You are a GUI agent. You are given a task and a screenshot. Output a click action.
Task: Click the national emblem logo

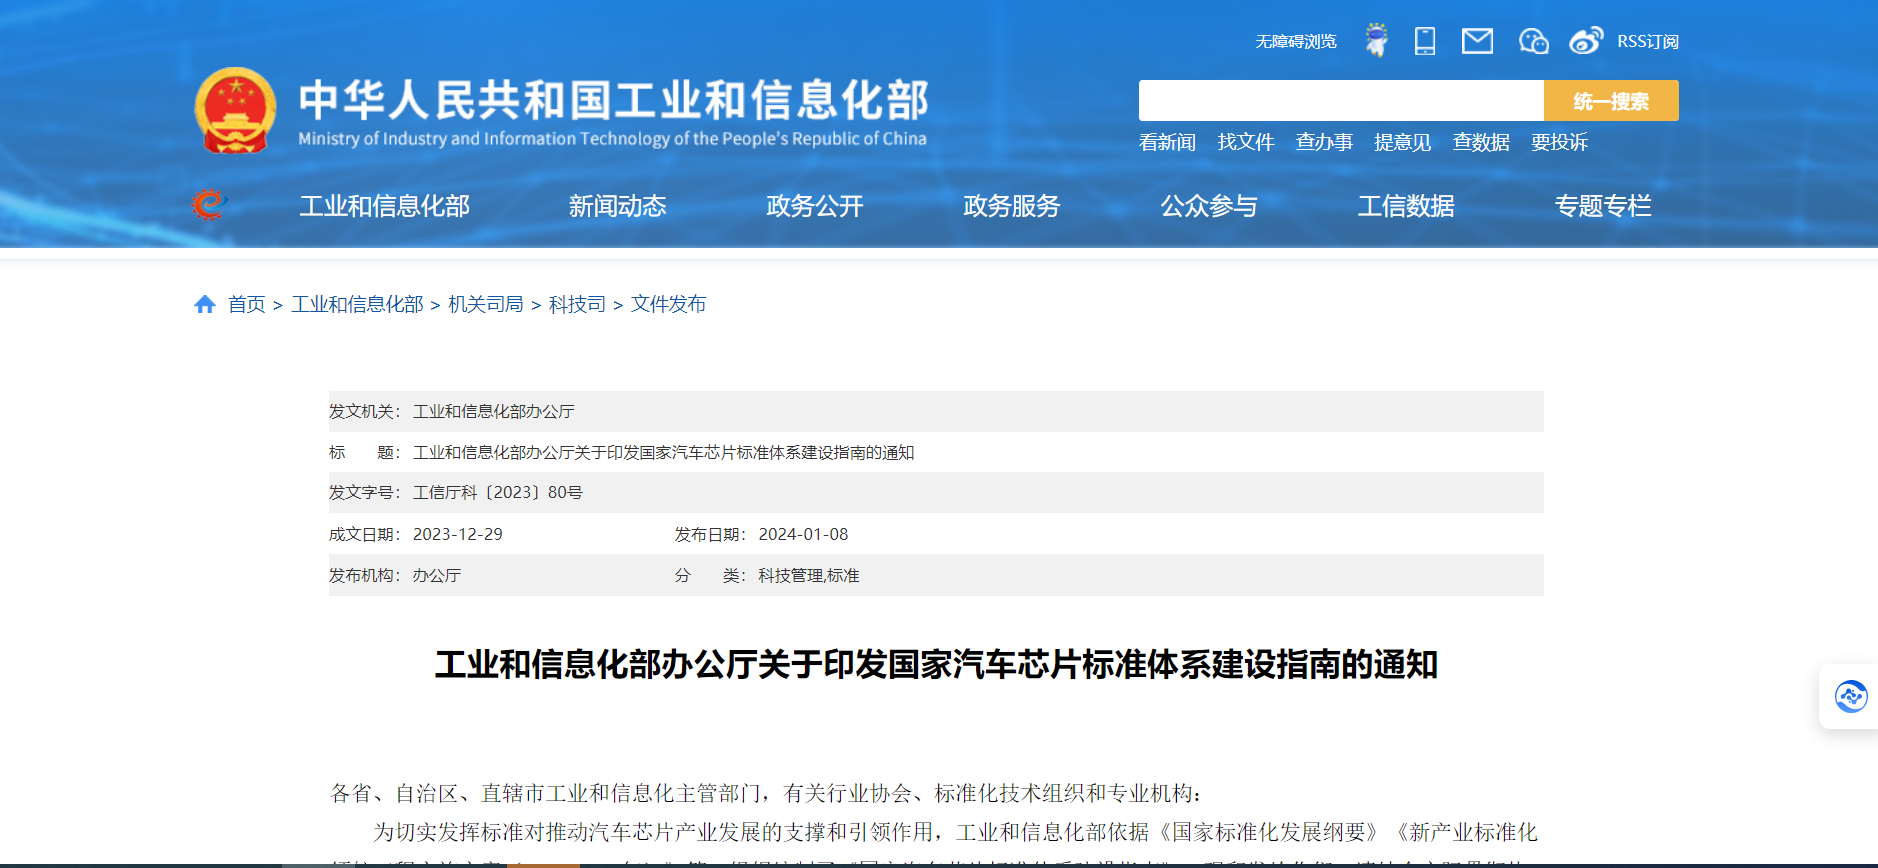(x=235, y=110)
